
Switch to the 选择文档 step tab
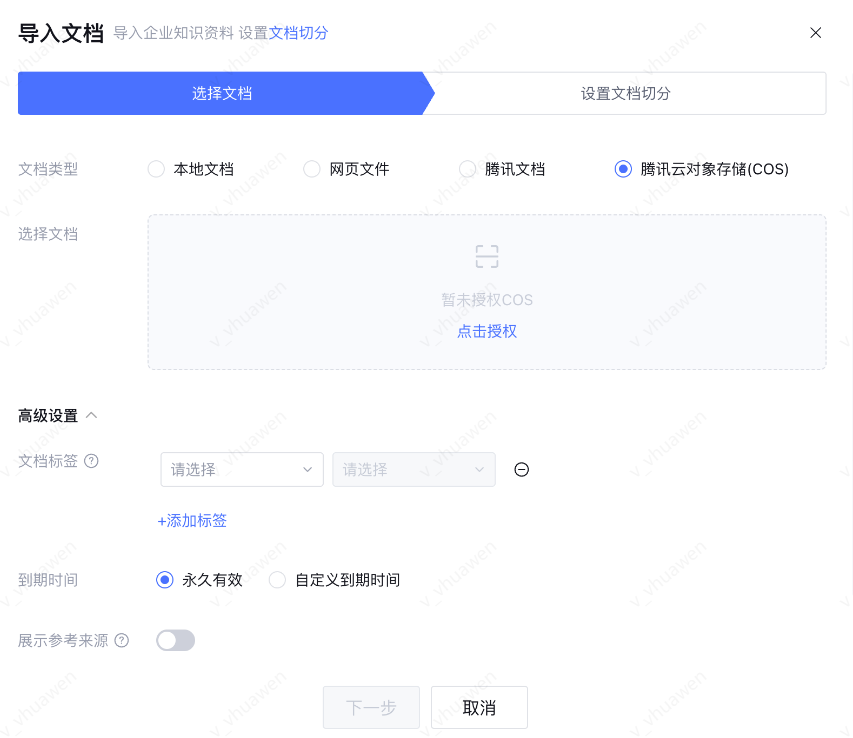(x=222, y=94)
